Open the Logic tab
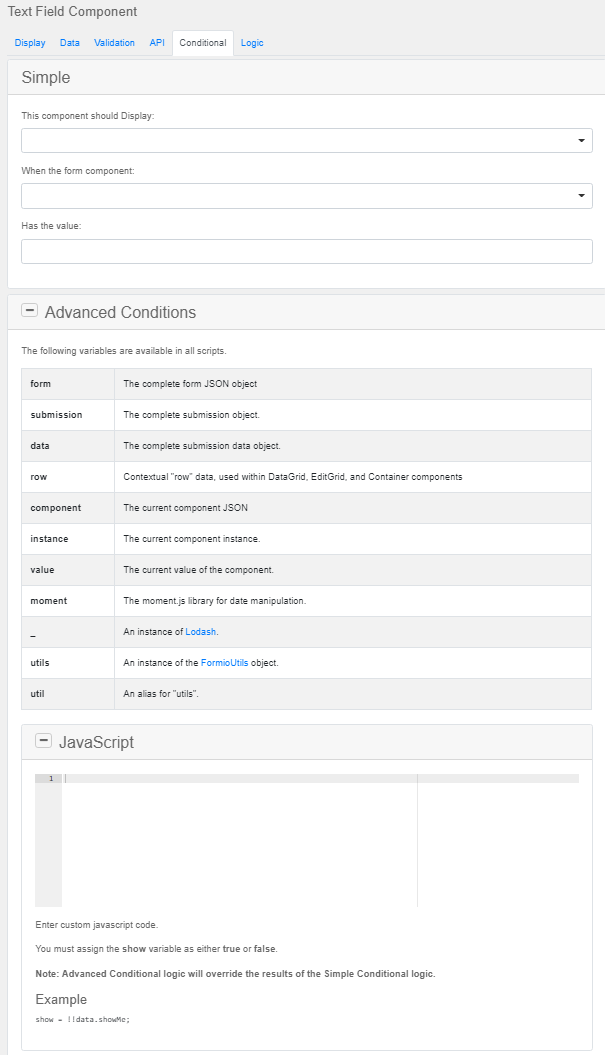Image resolution: width=605 pixels, height=1055 pixels. (252, 43)
